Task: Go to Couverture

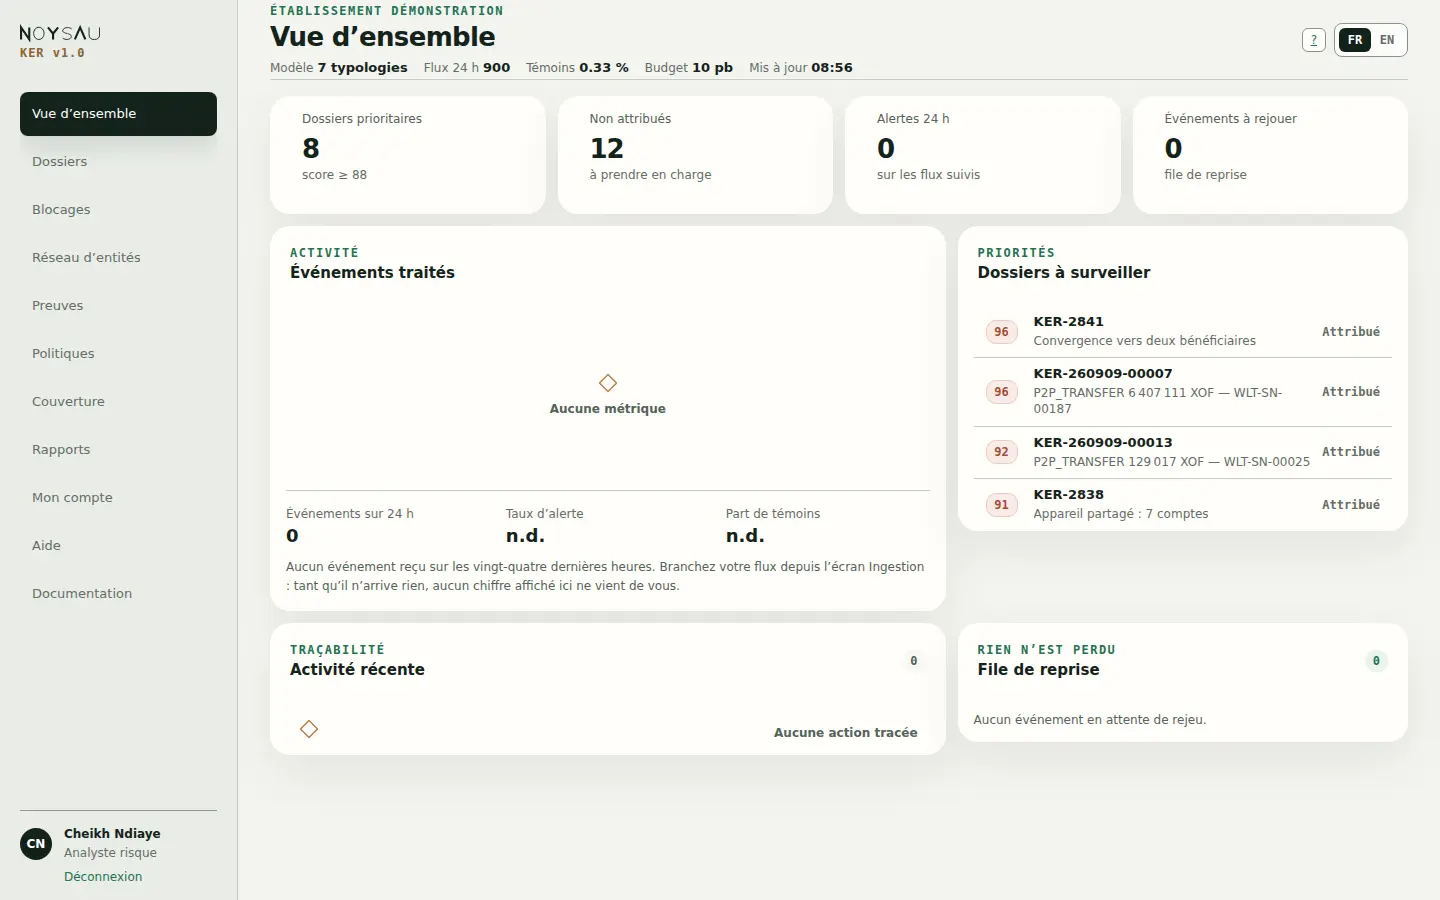Action: pyautogui.click(x=118, y=402)
